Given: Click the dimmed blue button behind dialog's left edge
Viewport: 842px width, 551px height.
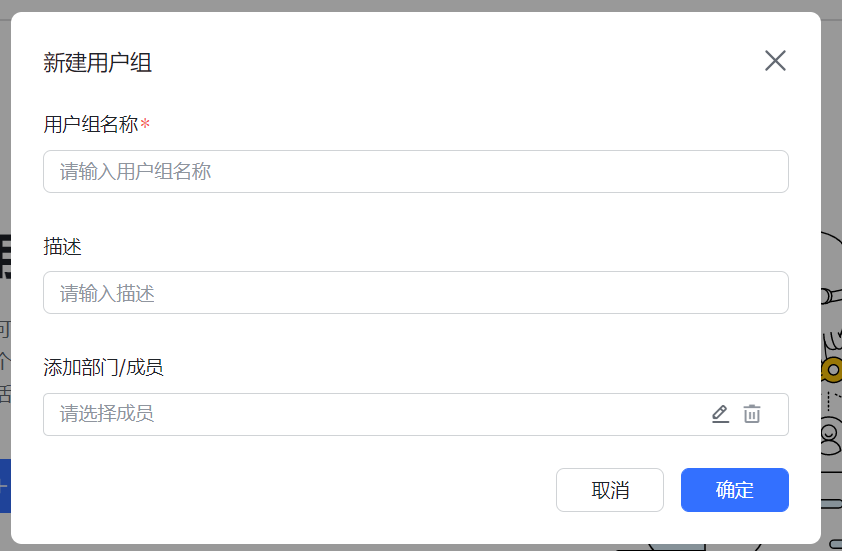Looking at the screenshot, I should pos(5,486).
